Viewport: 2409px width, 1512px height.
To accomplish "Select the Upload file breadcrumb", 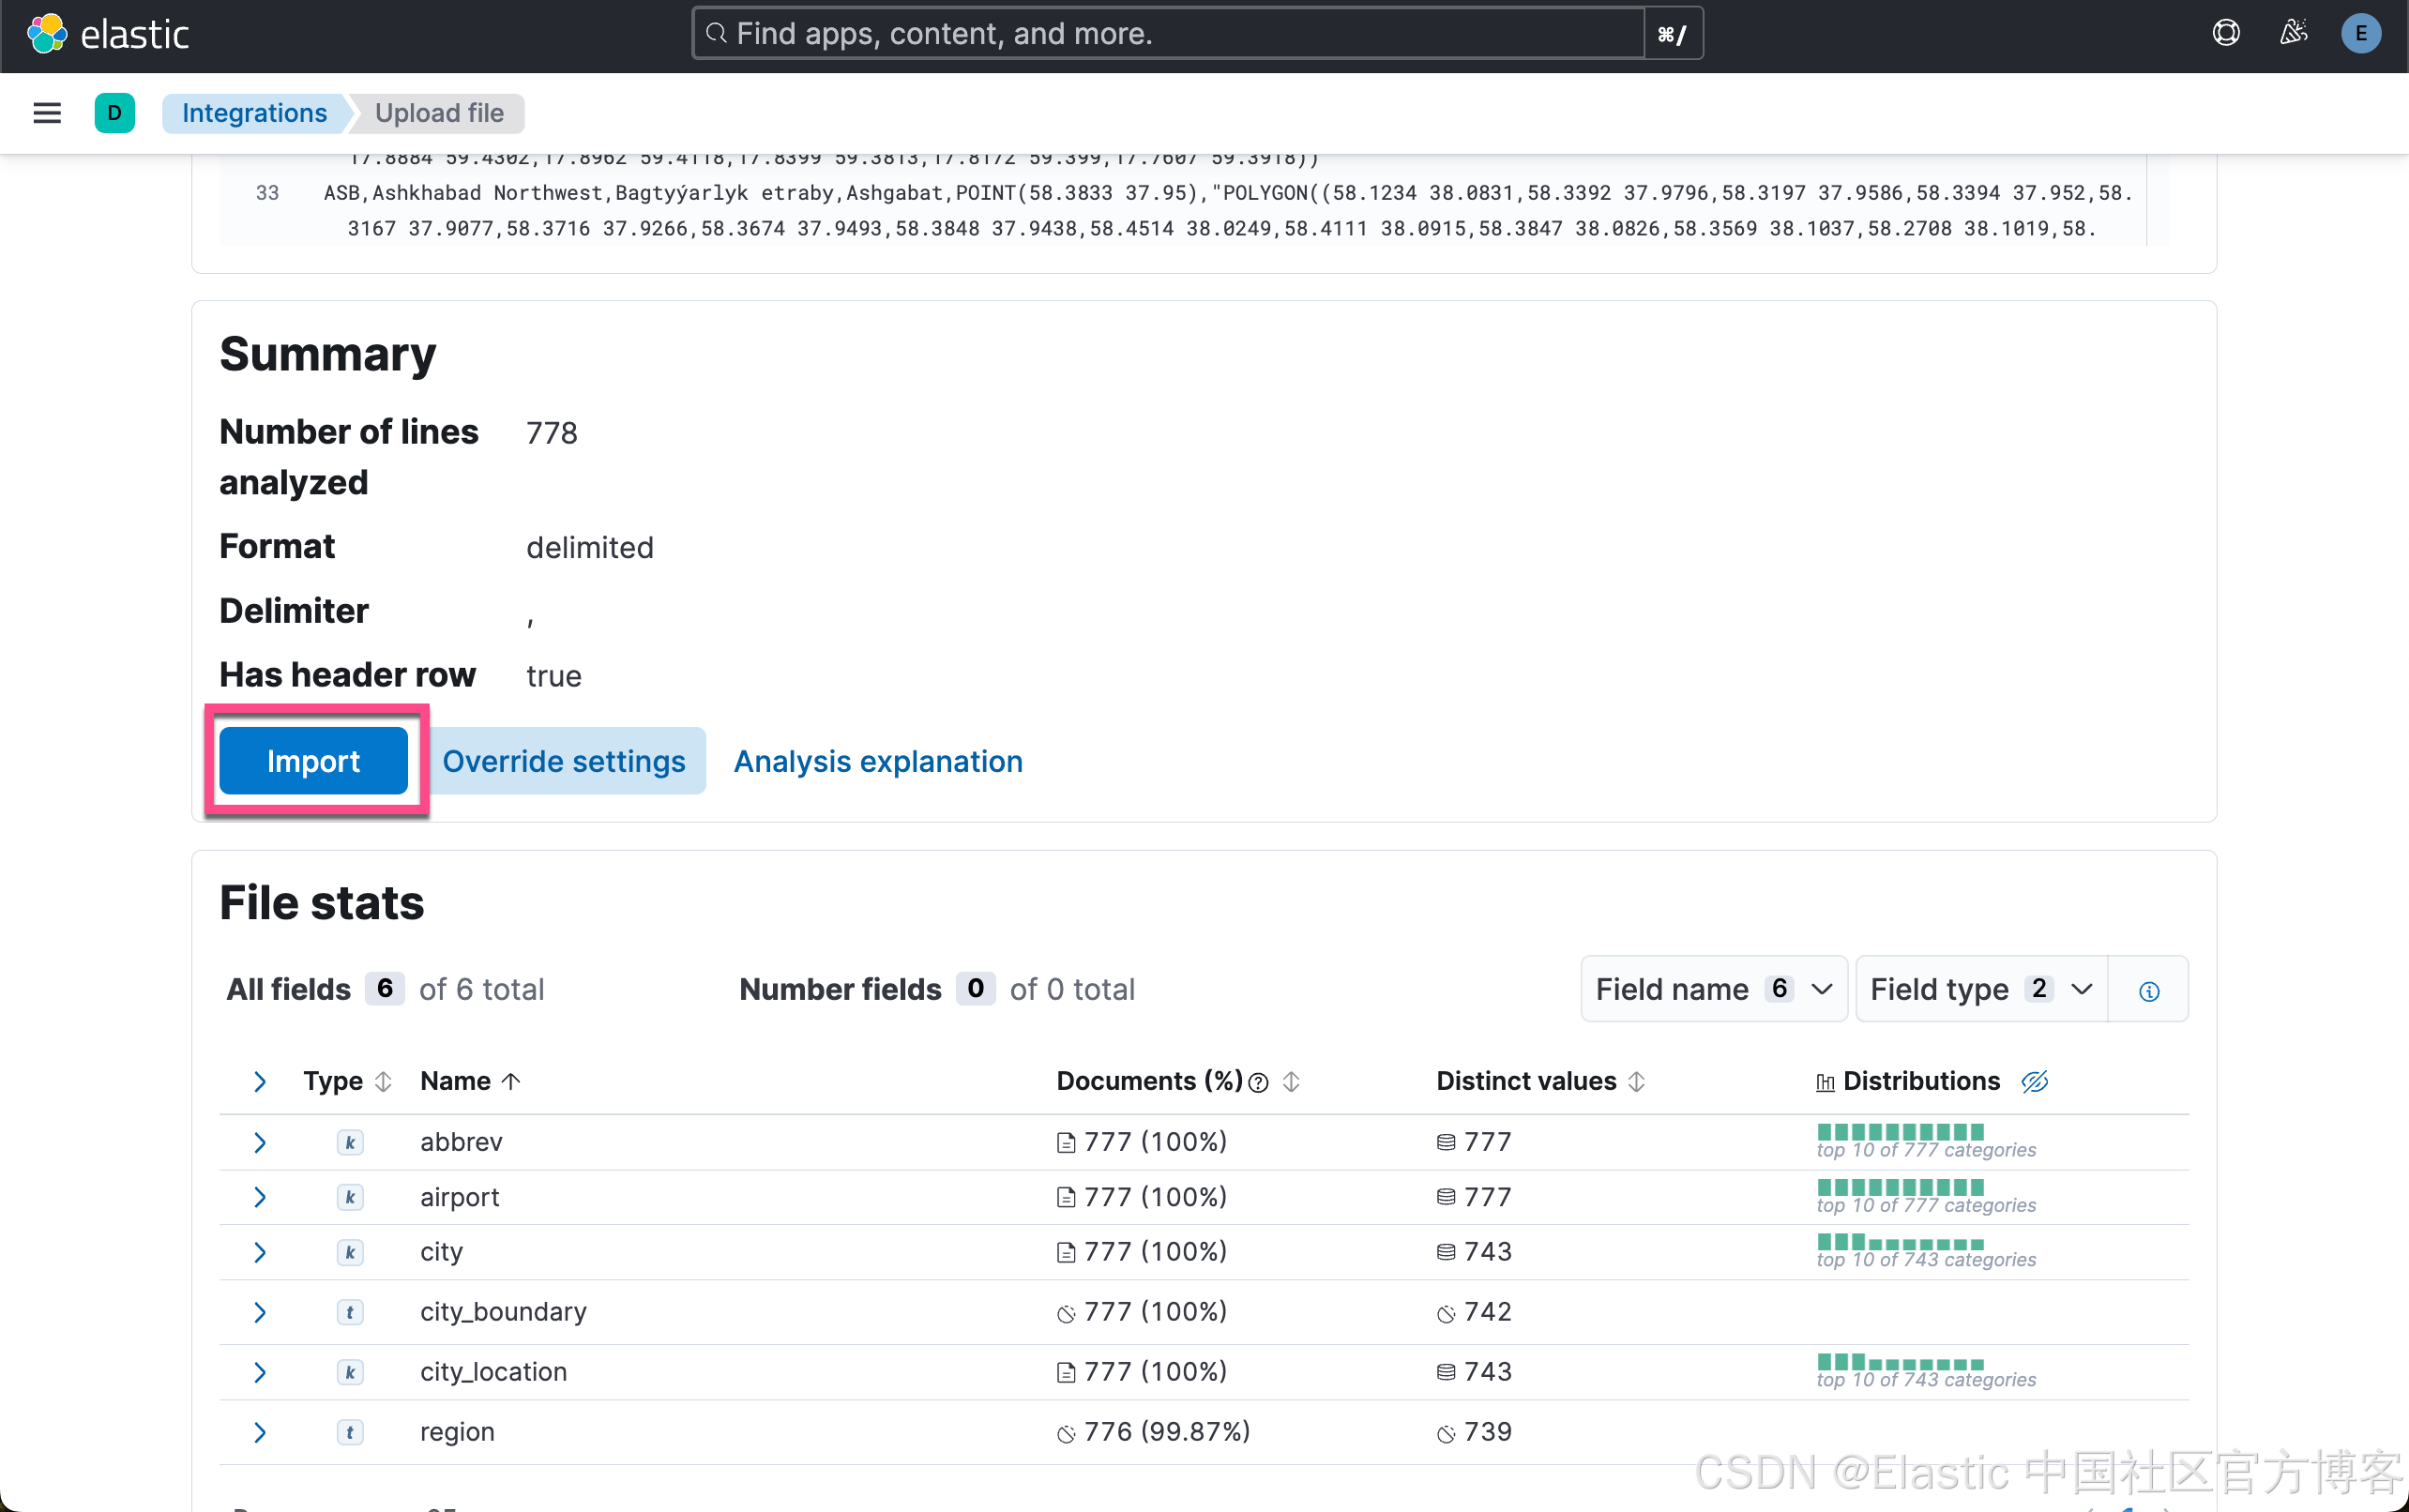I will click(439, 112).
